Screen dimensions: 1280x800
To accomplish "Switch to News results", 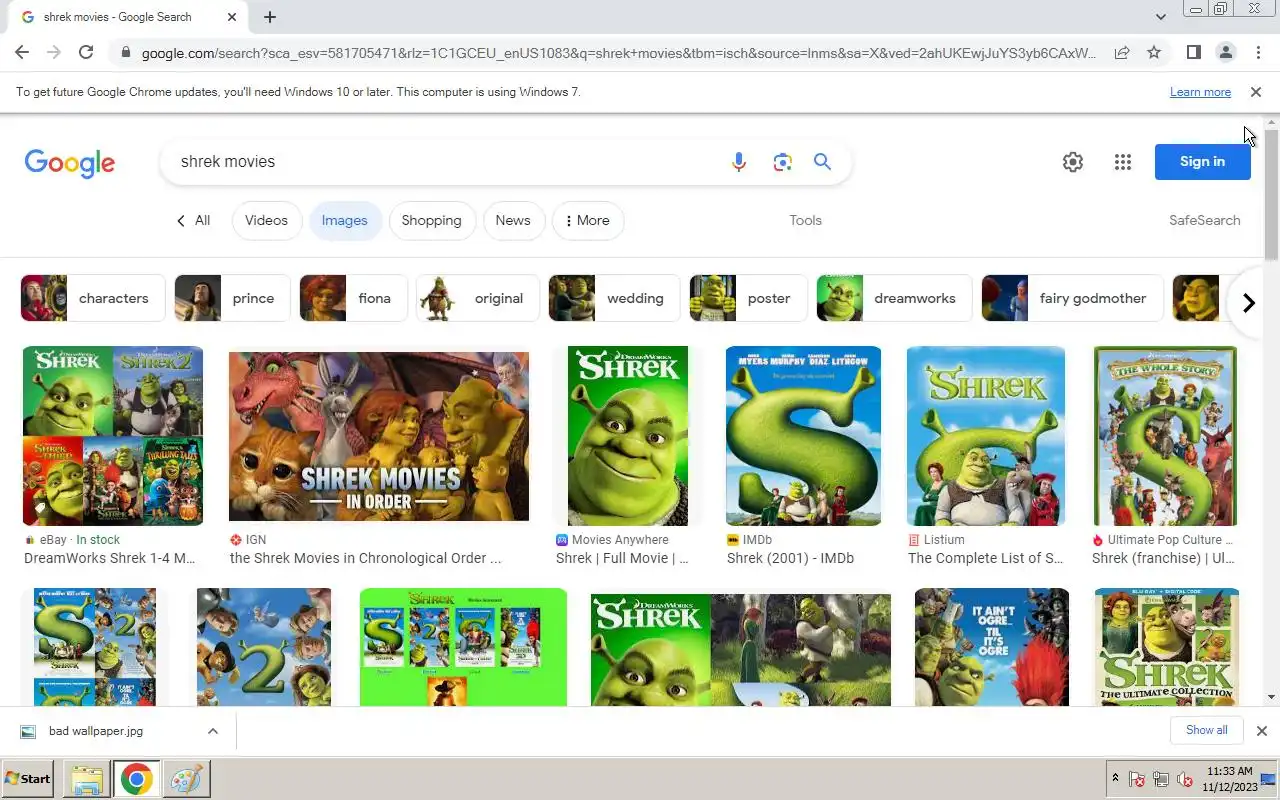I will 513,221.
